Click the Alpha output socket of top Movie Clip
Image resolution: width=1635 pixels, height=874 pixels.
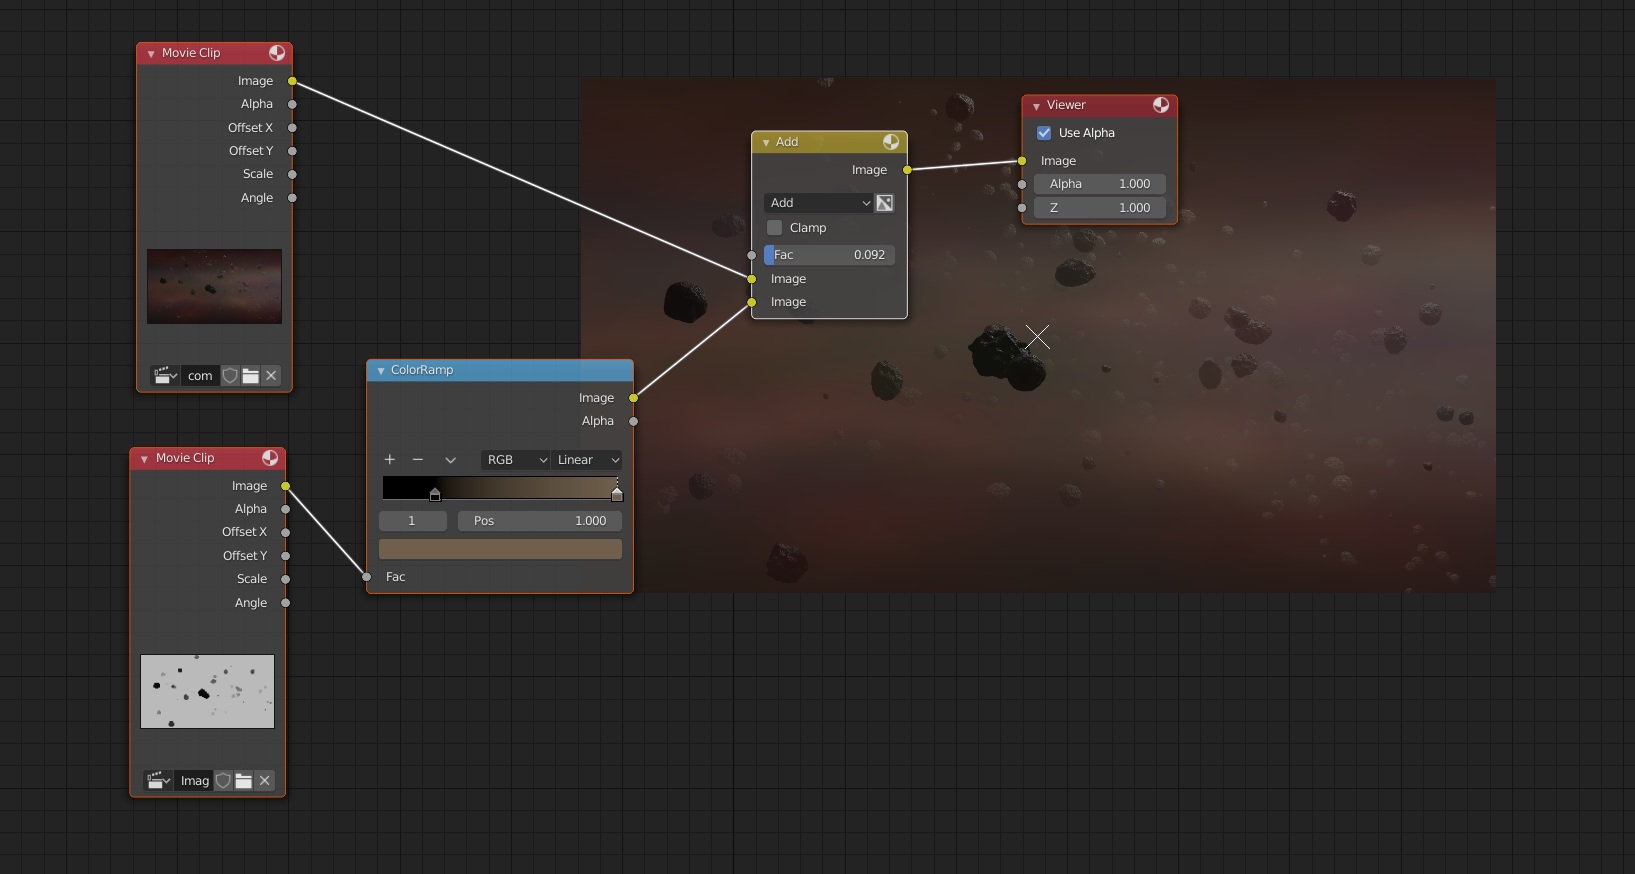[292, 104]
